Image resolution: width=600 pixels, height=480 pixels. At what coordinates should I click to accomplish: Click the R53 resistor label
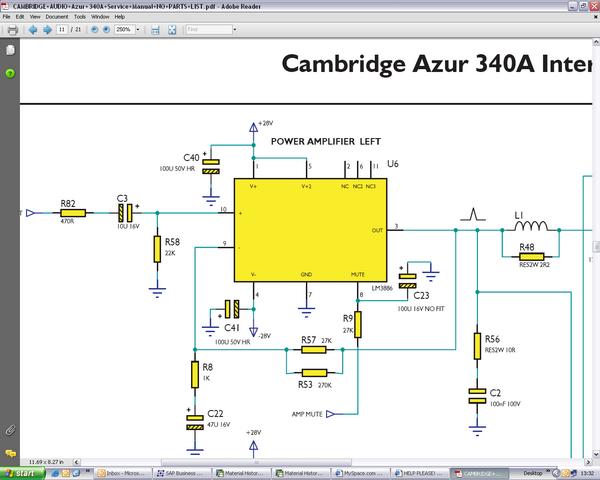tap(305, 384)
